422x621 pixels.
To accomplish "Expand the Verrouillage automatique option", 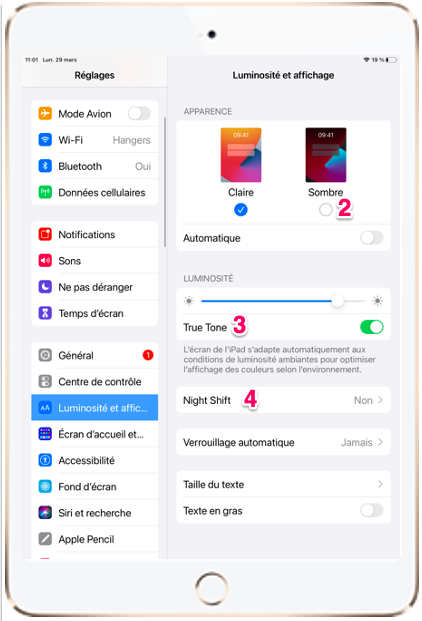I will point(283,442).
